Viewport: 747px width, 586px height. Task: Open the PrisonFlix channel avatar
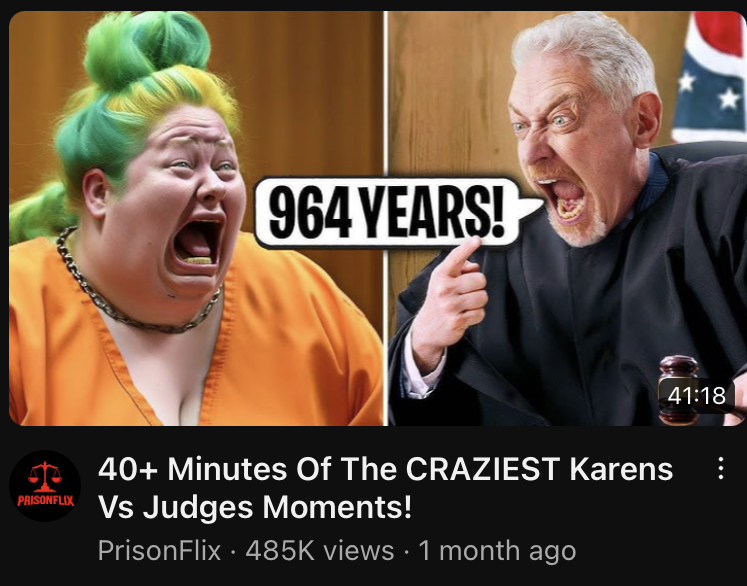point(45,486)
